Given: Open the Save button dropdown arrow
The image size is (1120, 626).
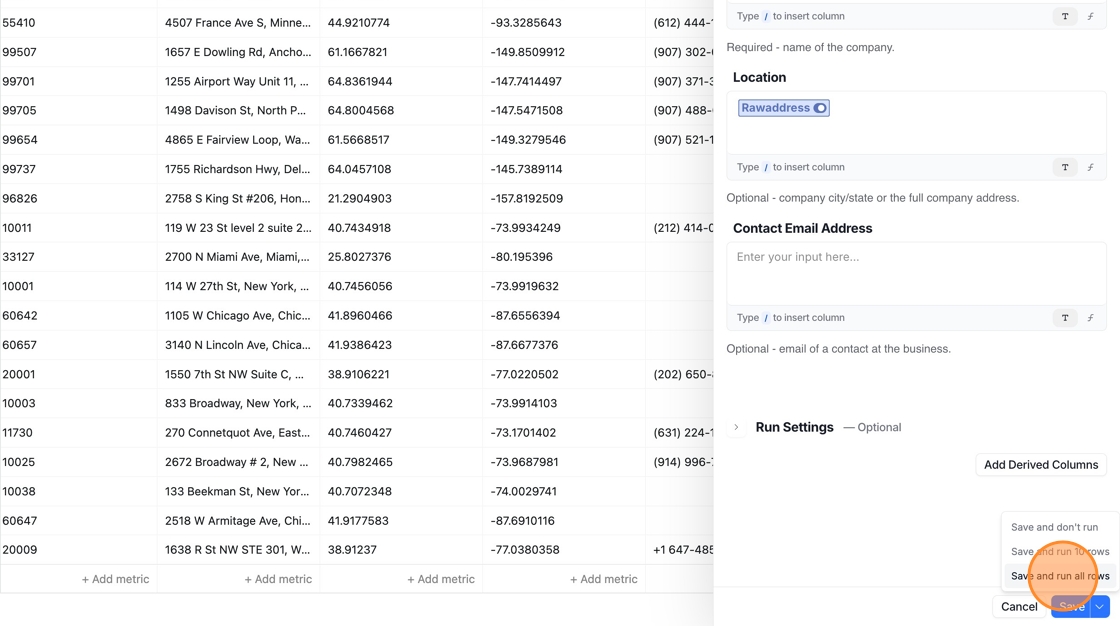Looking at the screenshot, I should (1100, 607).
